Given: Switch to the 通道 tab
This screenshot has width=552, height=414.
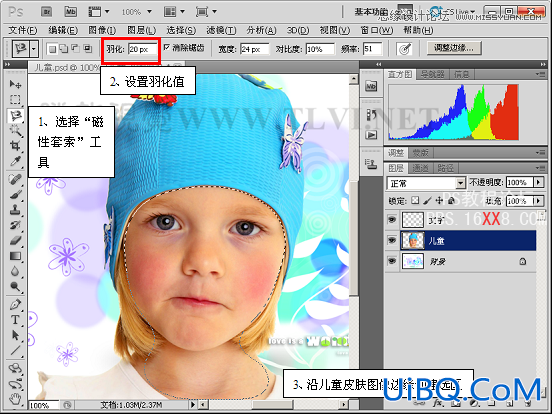Looking at the screenshot, I should point(420,168).
